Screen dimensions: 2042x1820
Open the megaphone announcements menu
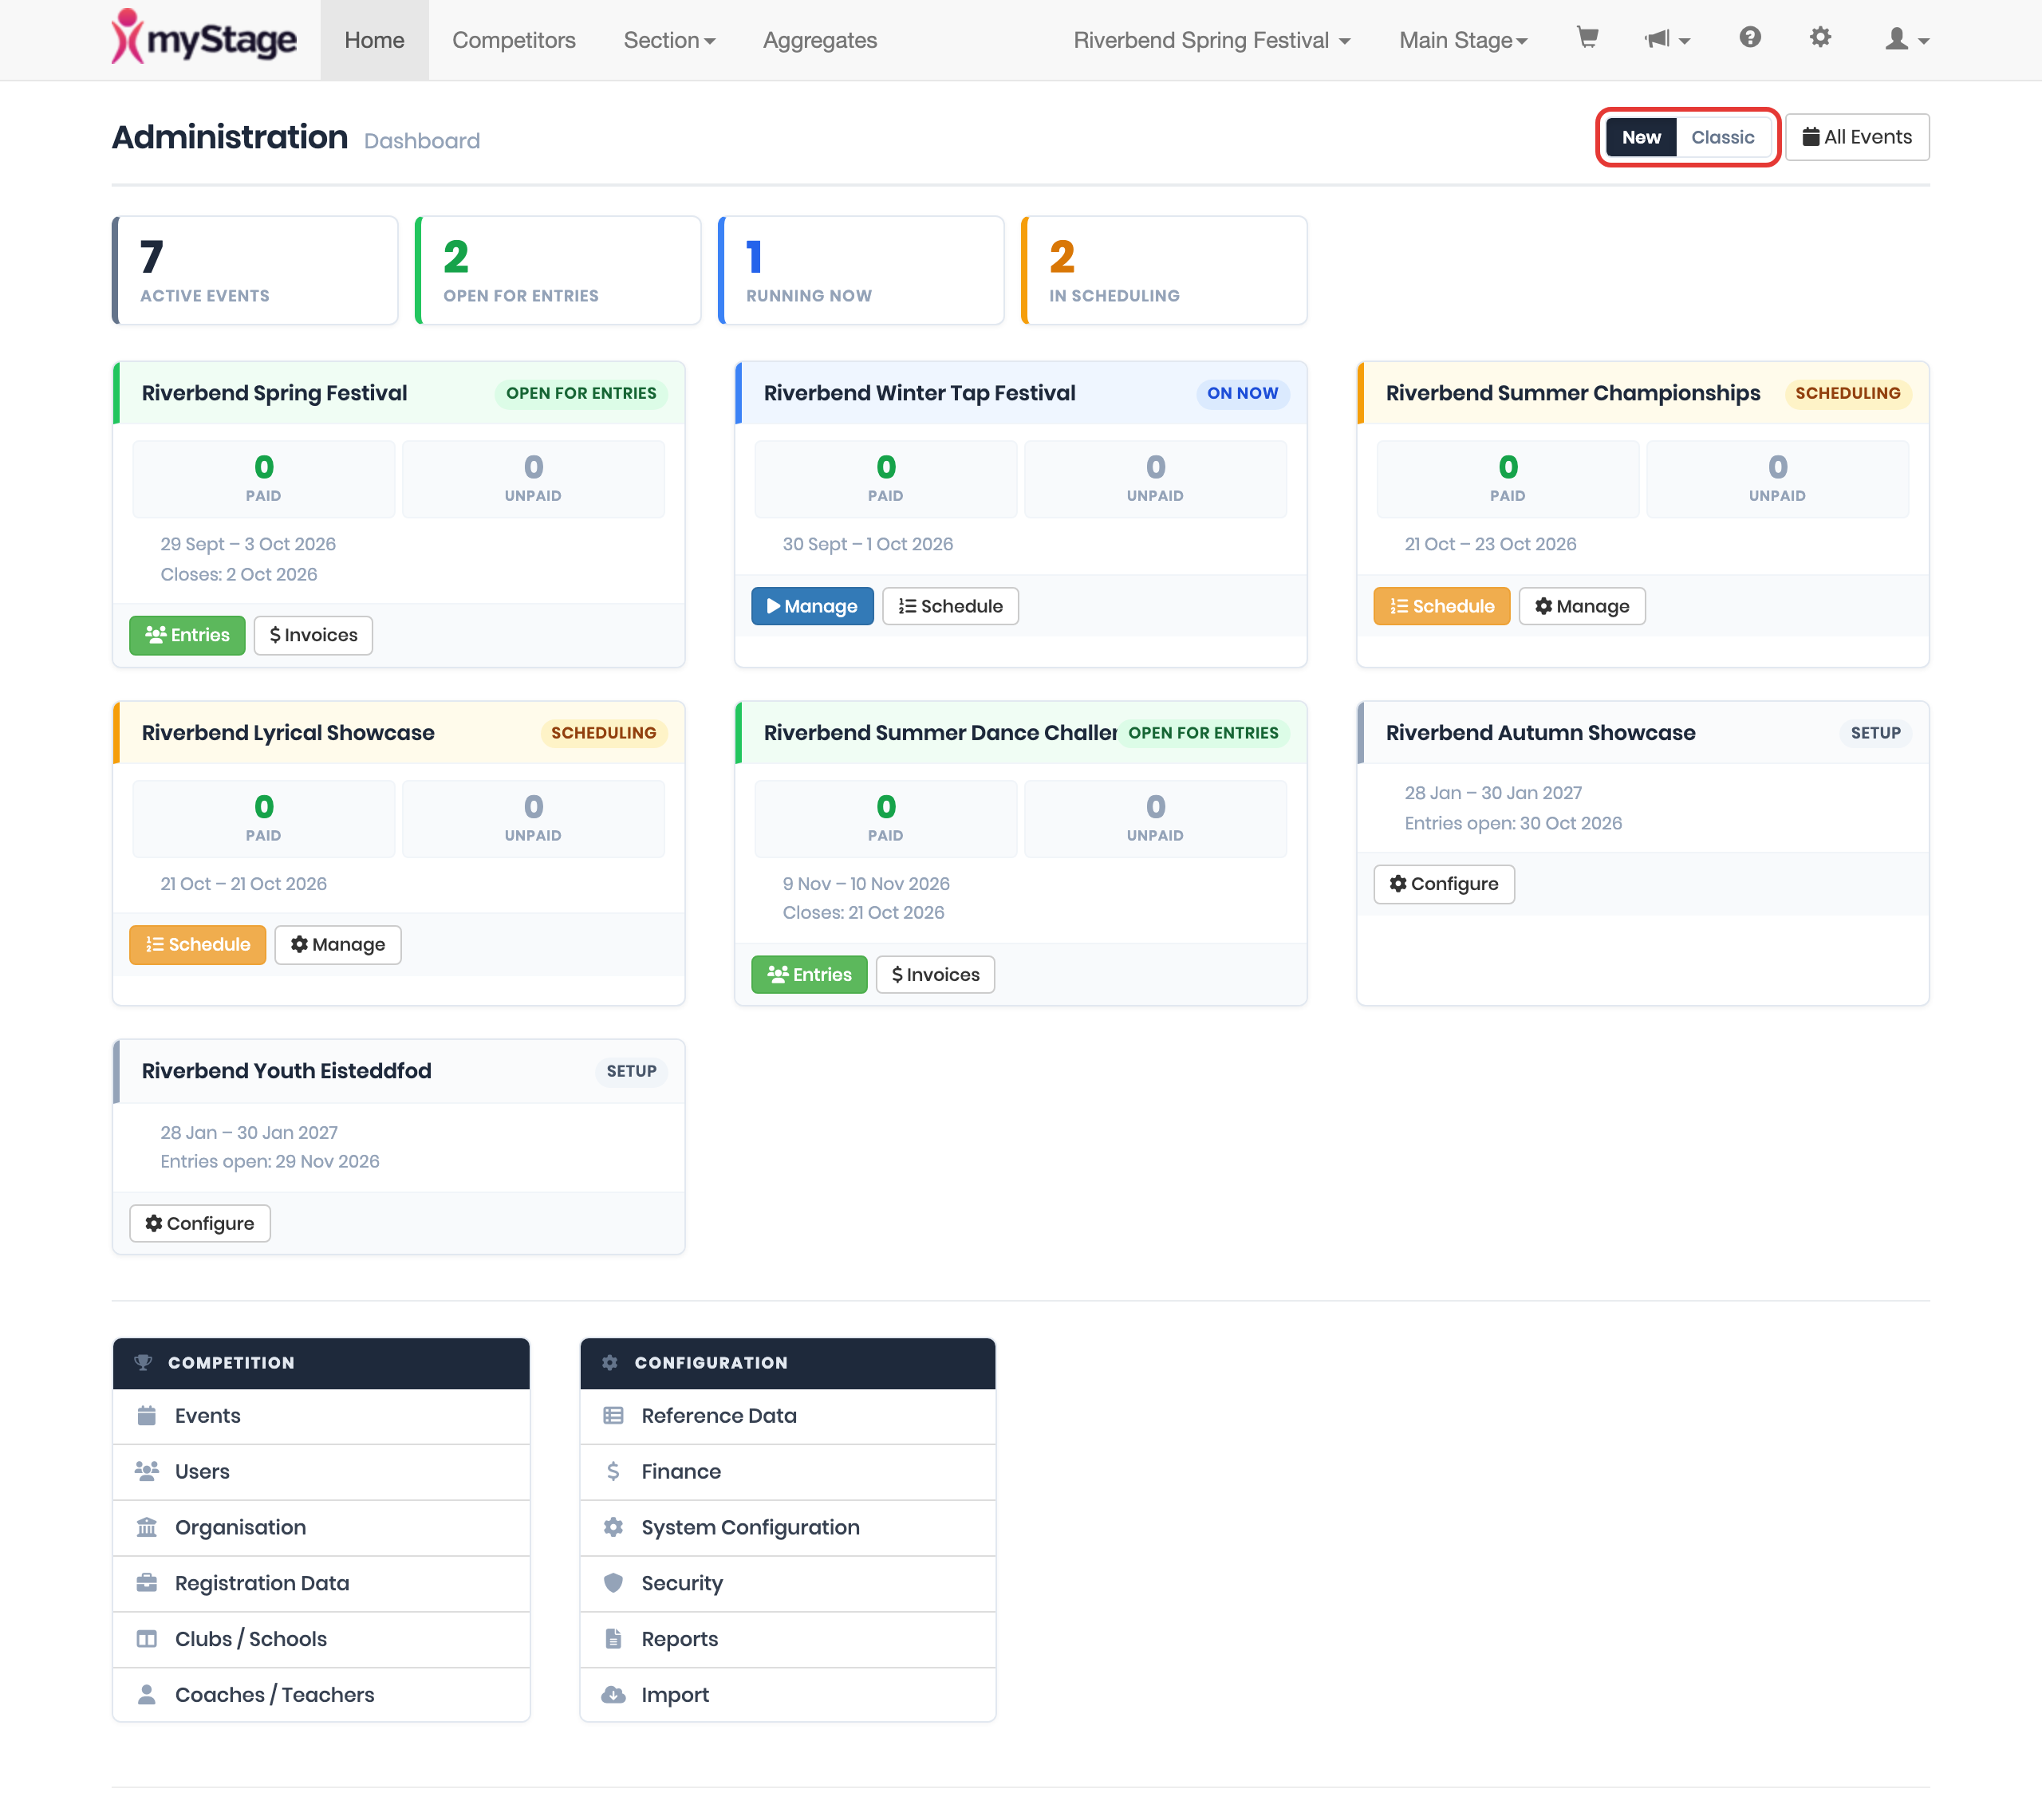[x=1666, y=40]
